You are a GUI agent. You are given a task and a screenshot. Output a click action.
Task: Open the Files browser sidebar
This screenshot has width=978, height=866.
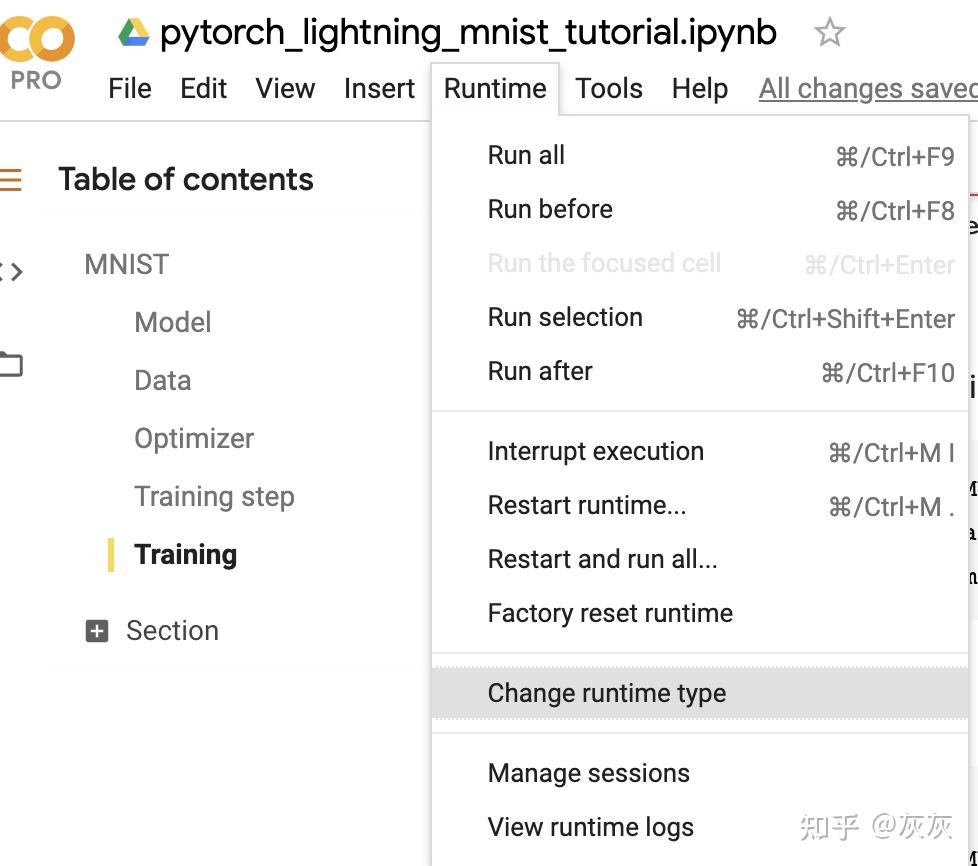tap(8, 363)
